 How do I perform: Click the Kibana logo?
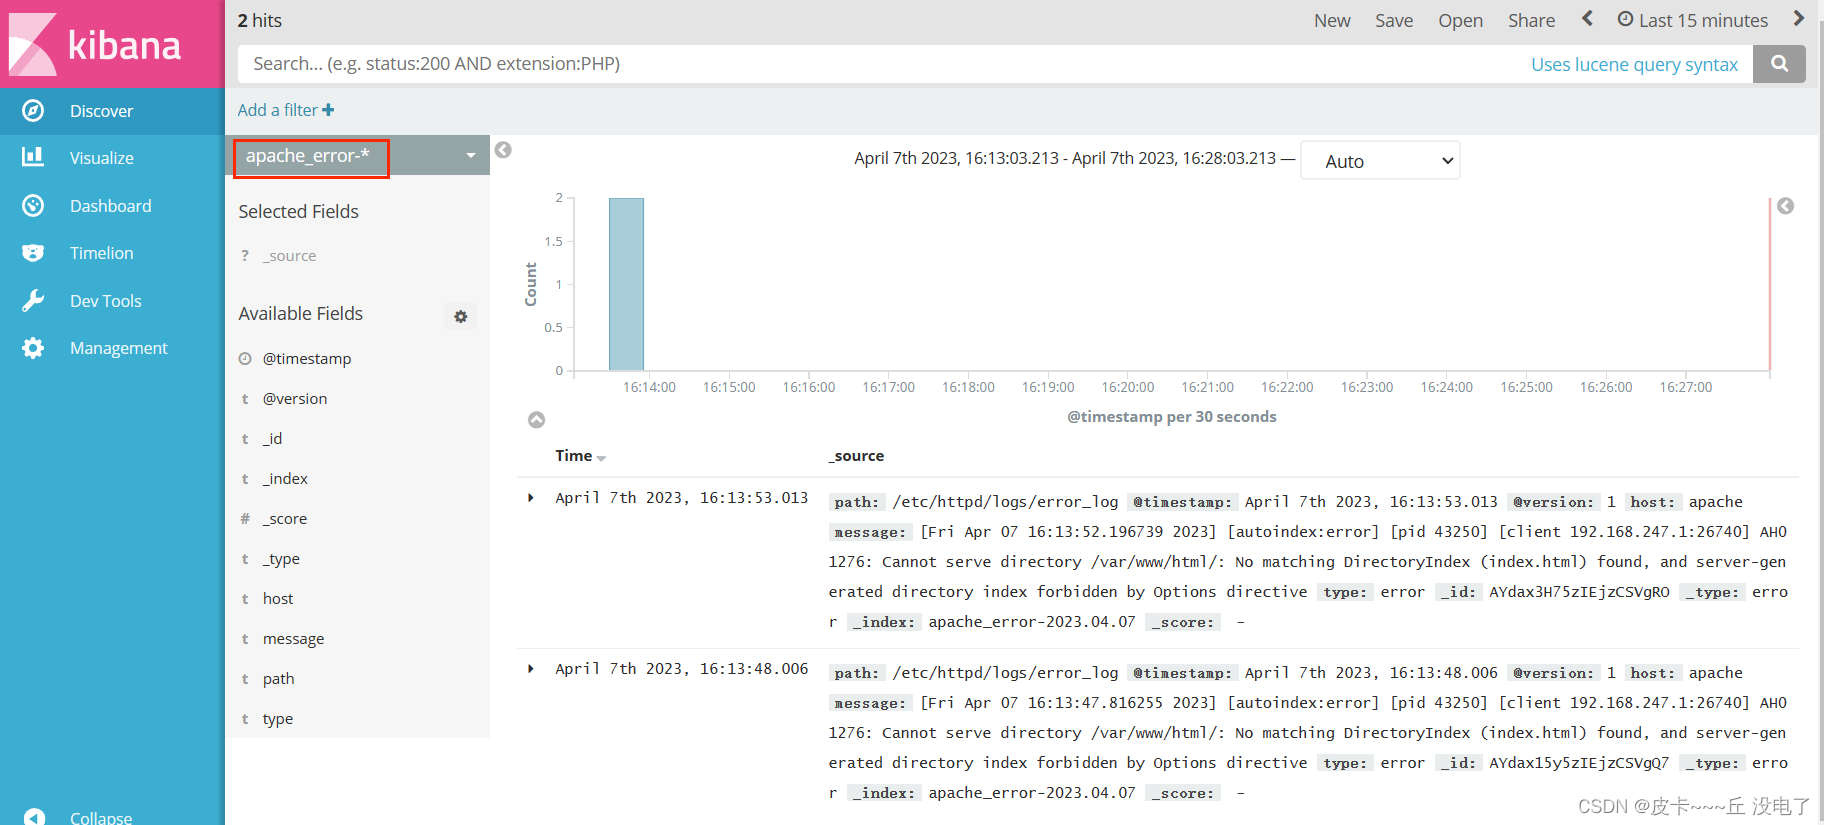pos(95,44)
